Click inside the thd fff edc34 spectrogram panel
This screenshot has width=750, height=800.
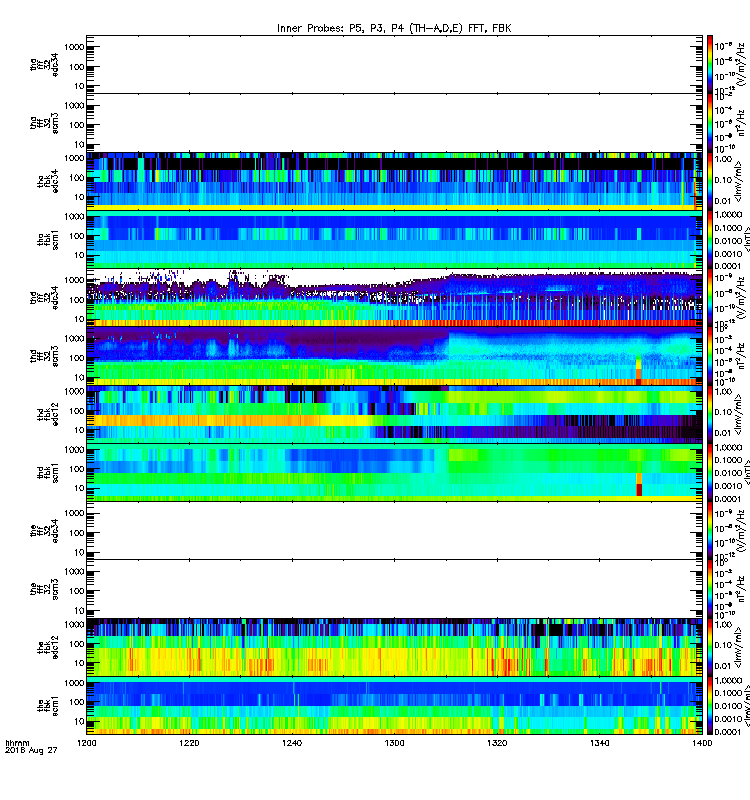pos(394,297)
